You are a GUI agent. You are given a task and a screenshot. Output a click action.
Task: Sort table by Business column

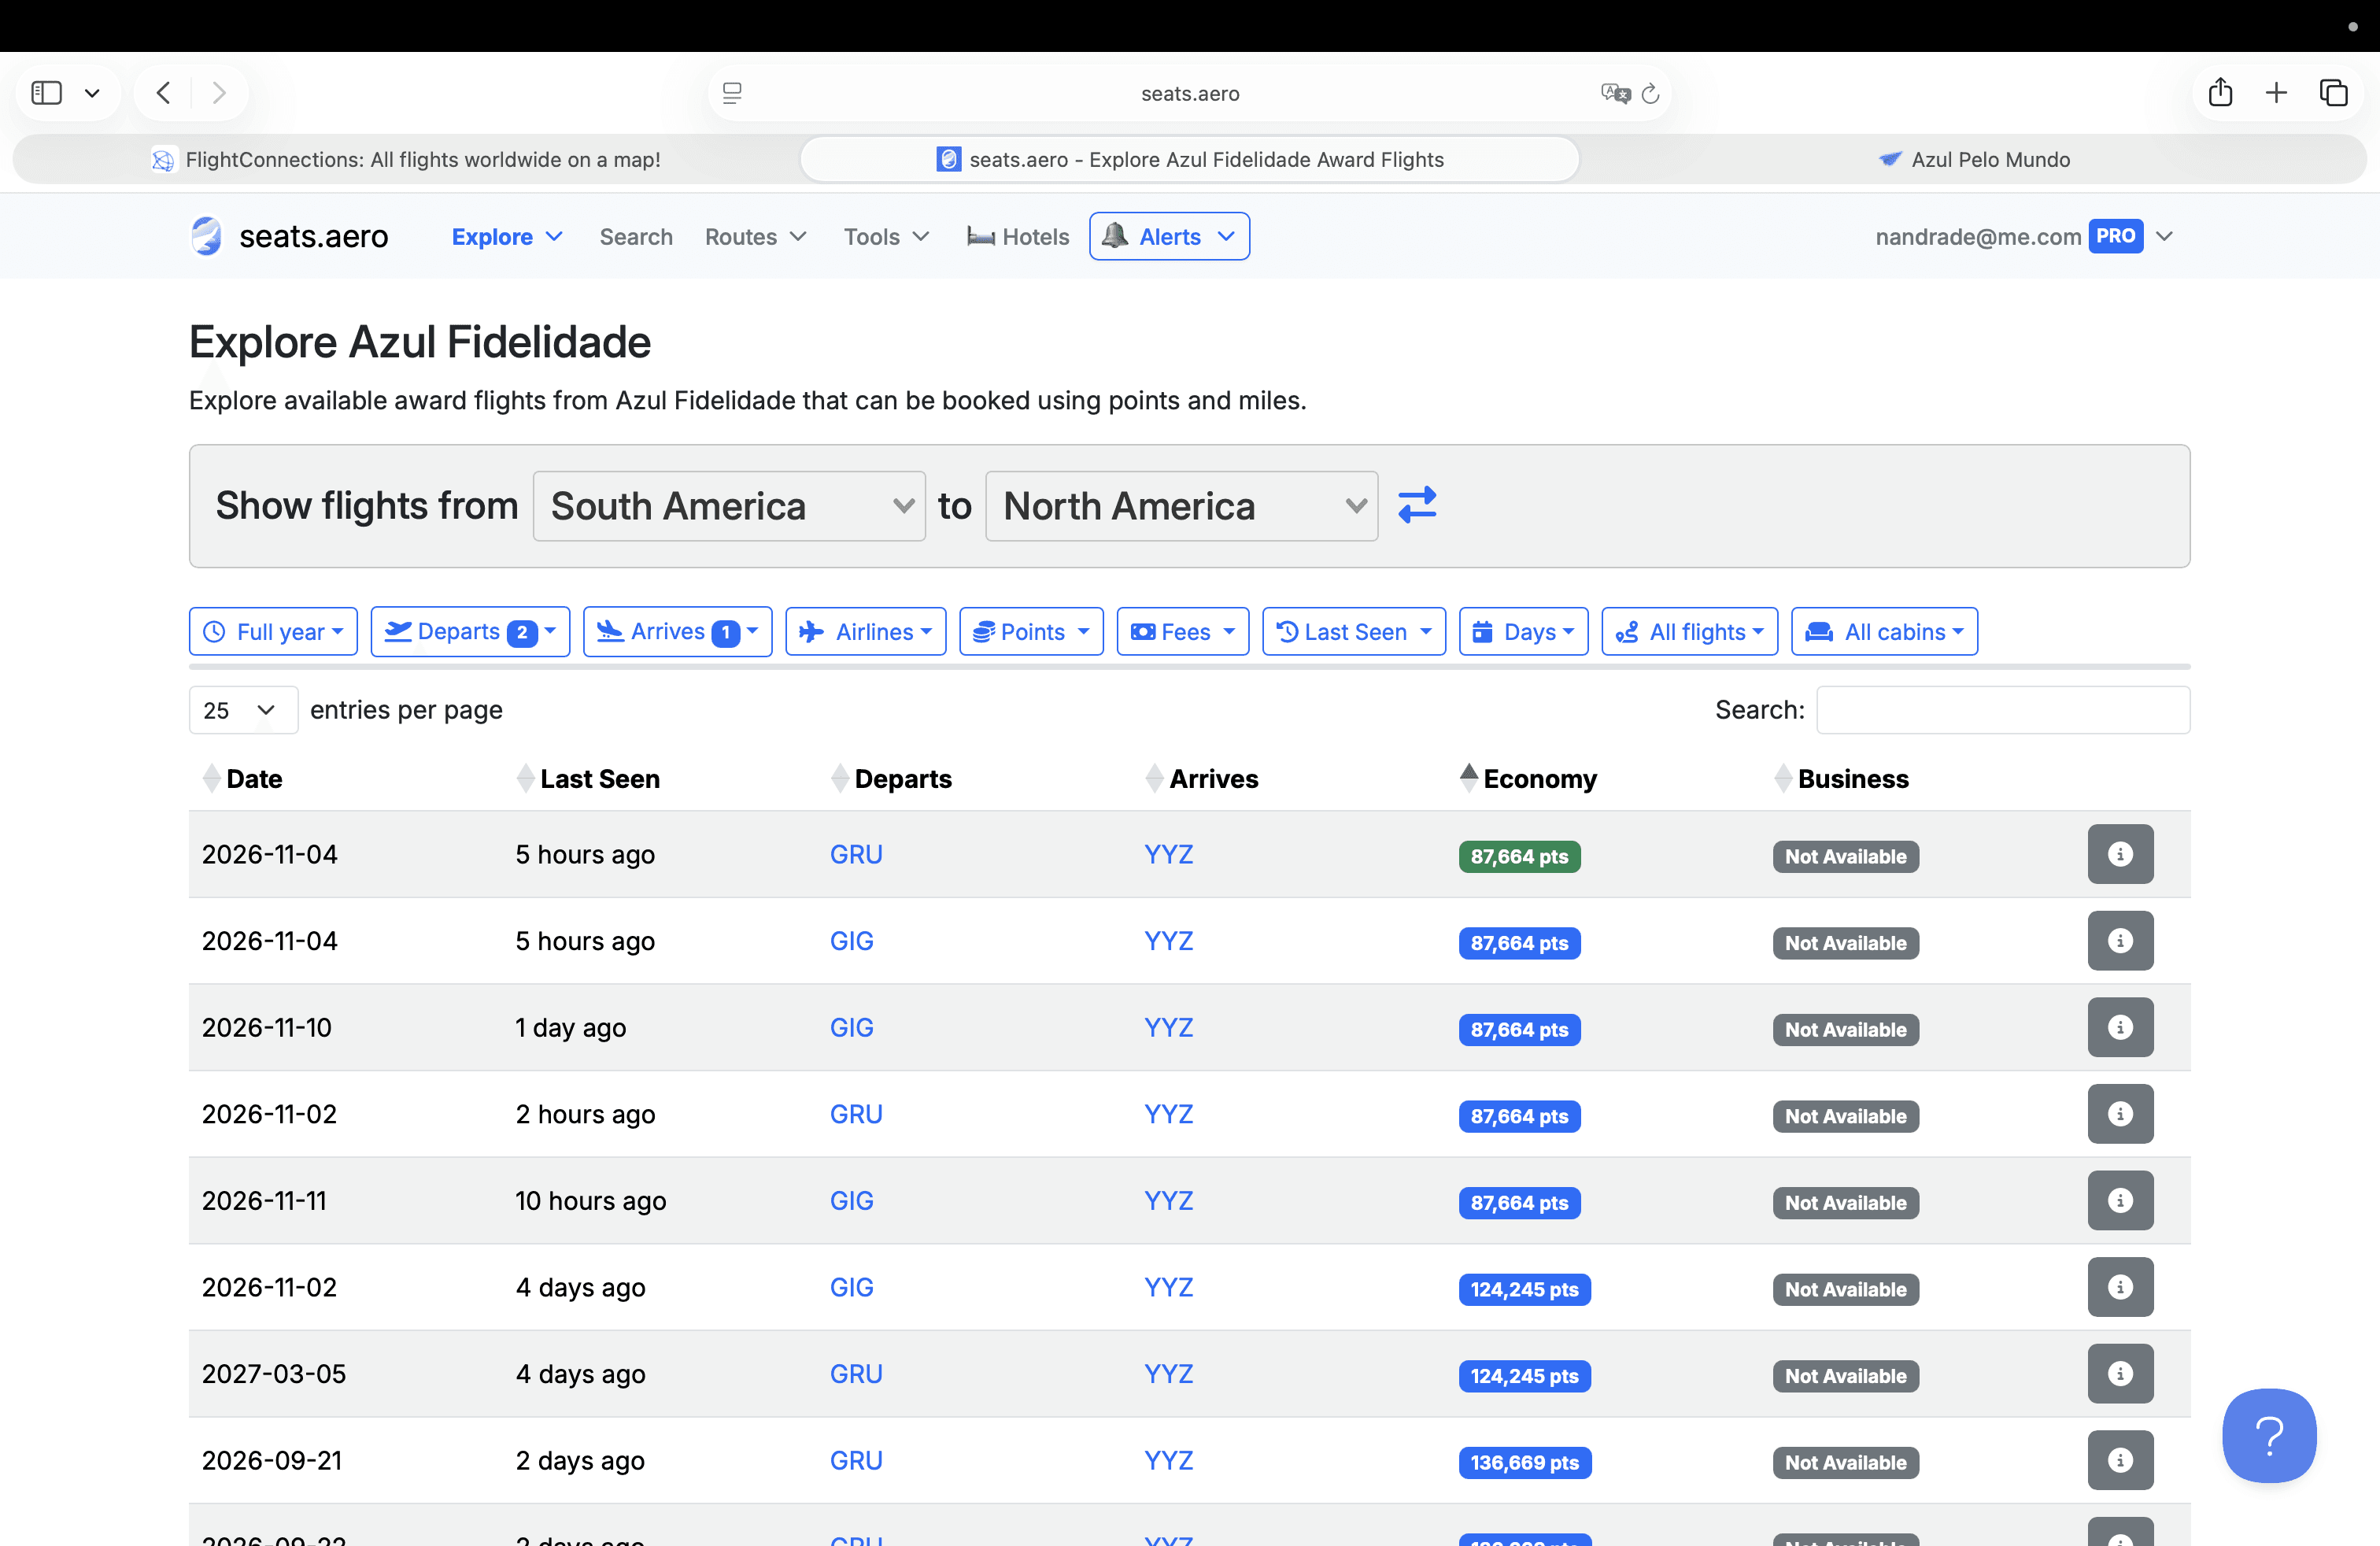1842,778
